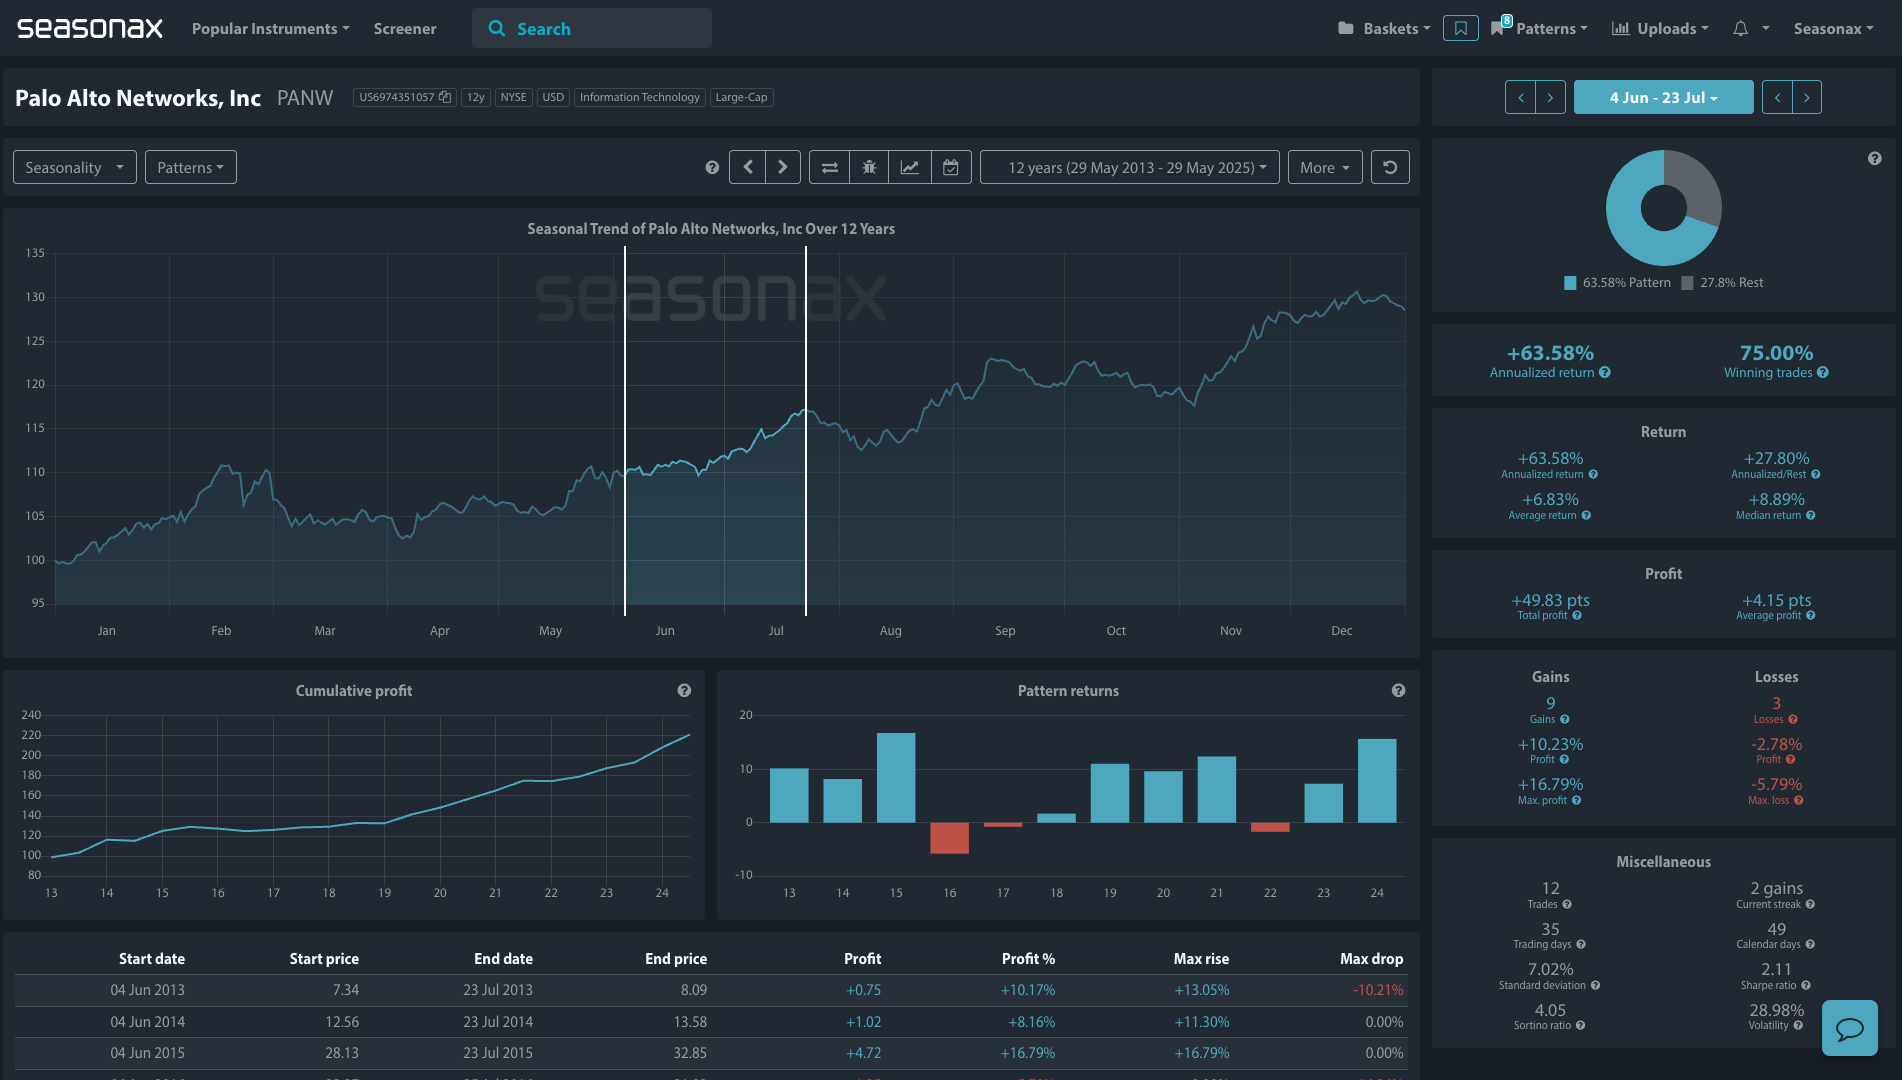Image resolution: width=1902 pixels, height=1080 pixels.
Task: Go to previous instrument with left chevron in chart toolbar
Action: coord(747,167)
